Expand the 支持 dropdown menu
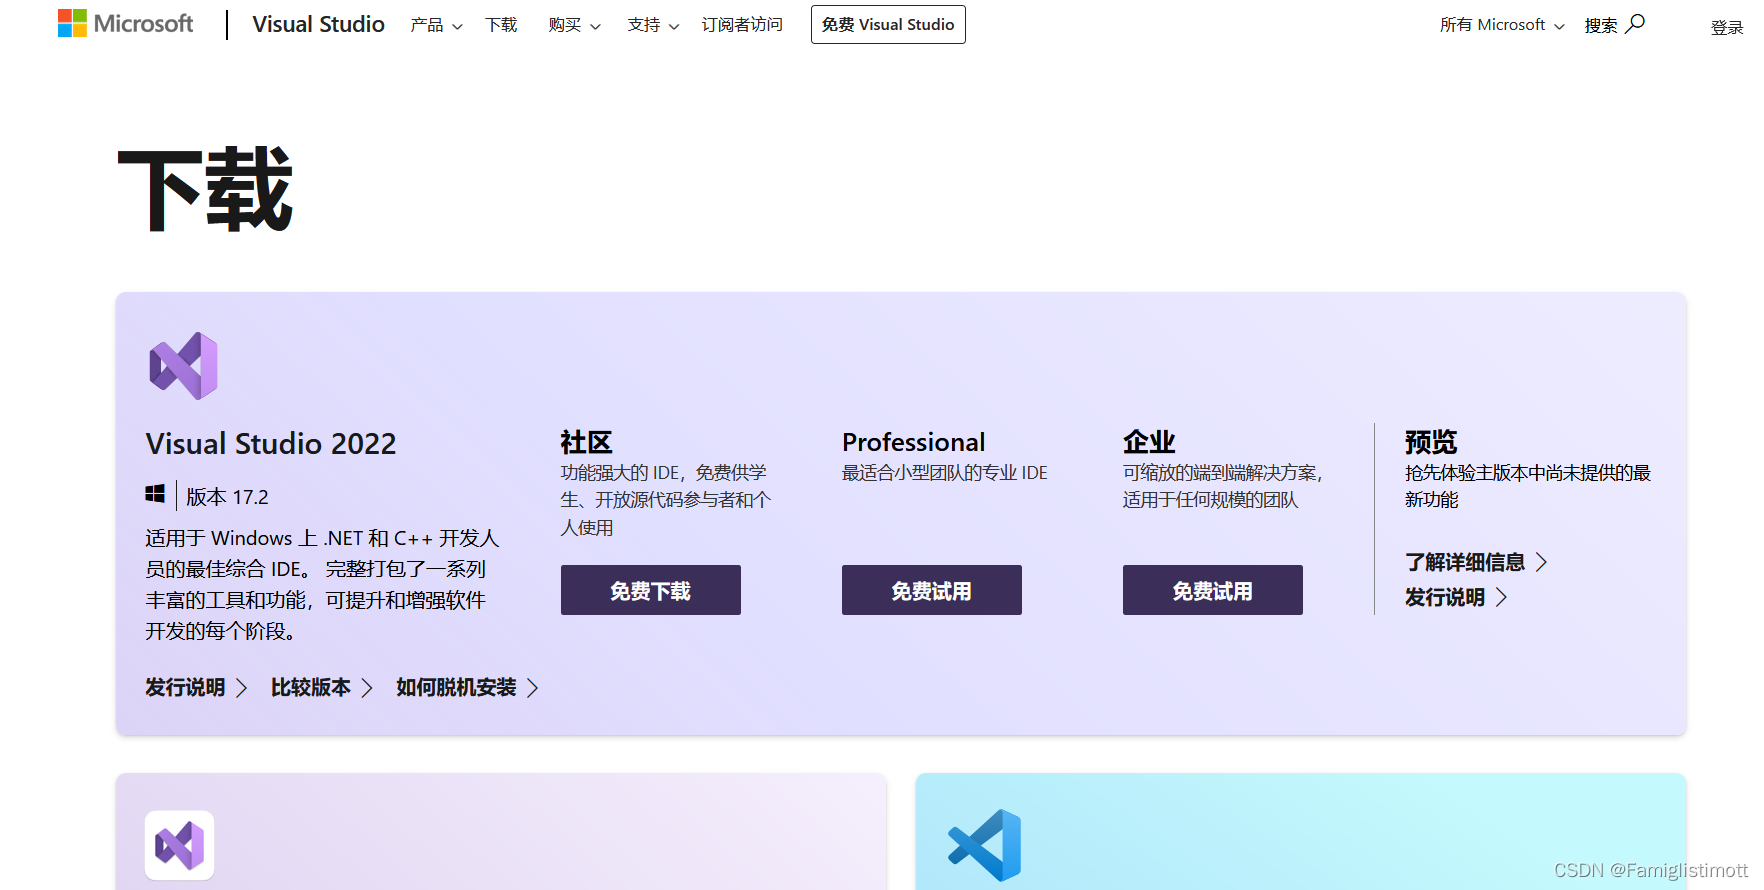 tap(653, 25)
